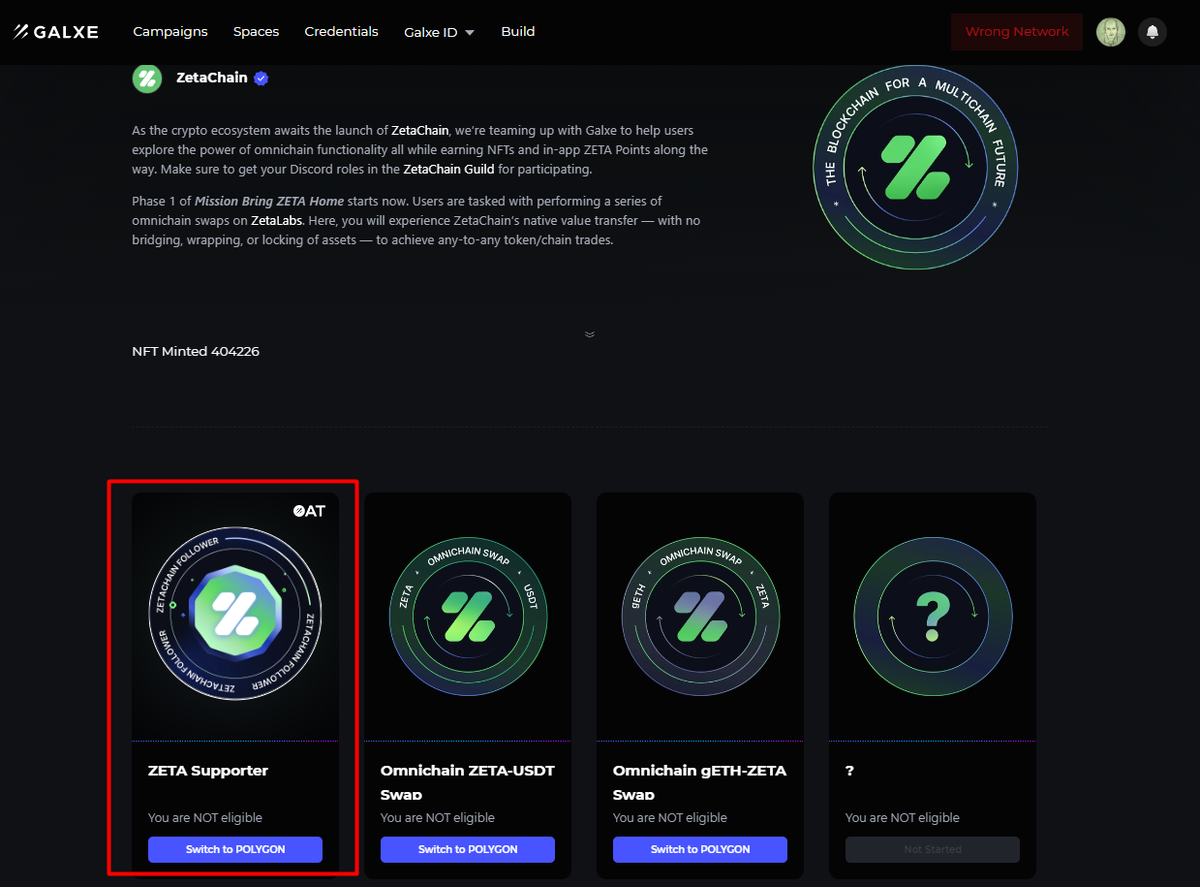
Task: Expand the description with double chevron
Action: pos(590,334)
